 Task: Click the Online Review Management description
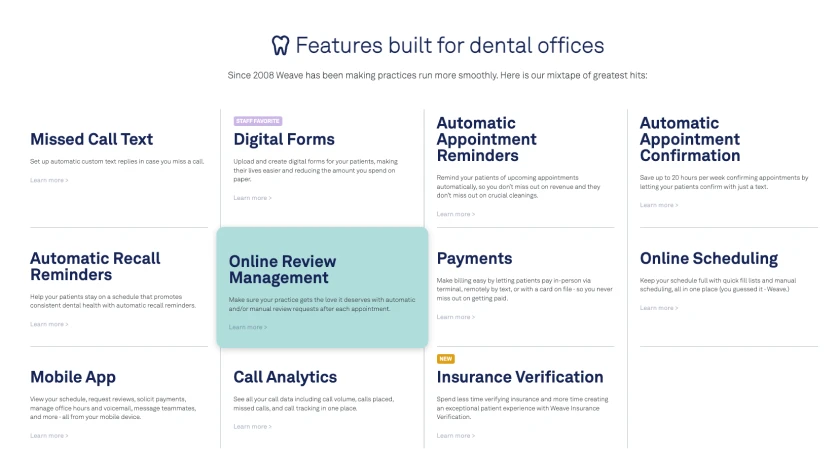point(322,304)
